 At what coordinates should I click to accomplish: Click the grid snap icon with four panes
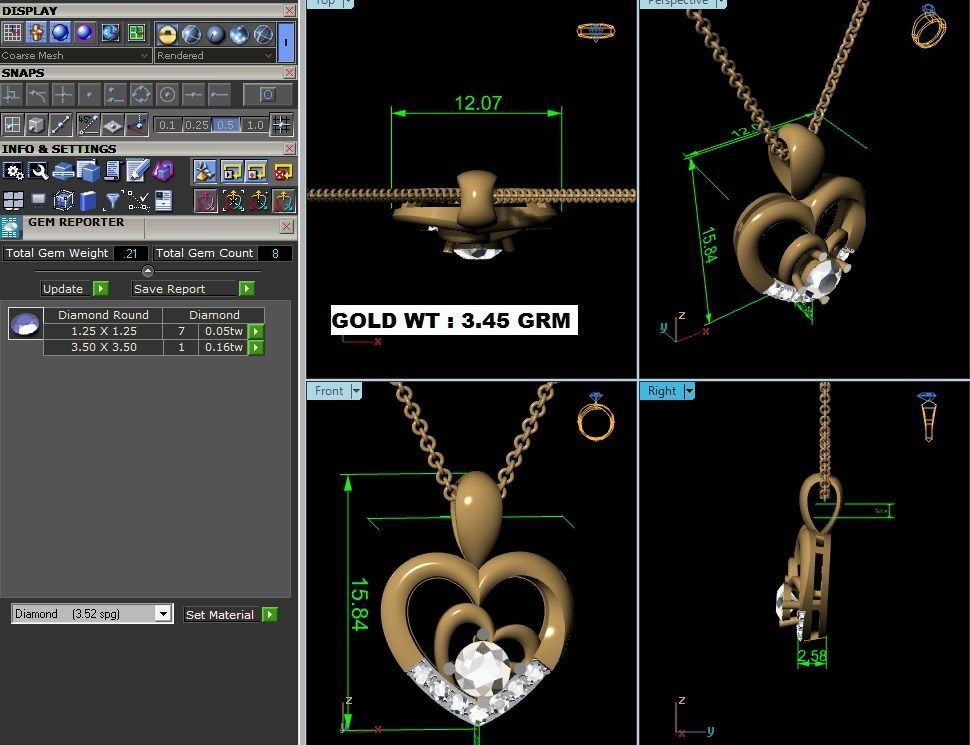[12, 125]
